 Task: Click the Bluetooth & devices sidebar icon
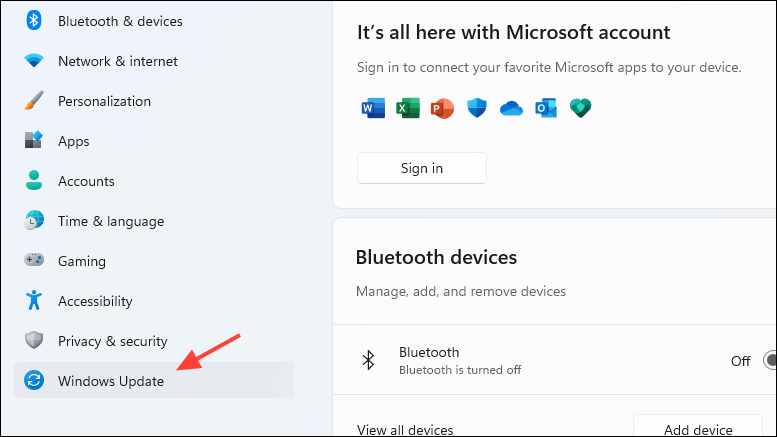pyautogui.click(x=34, y=21)
